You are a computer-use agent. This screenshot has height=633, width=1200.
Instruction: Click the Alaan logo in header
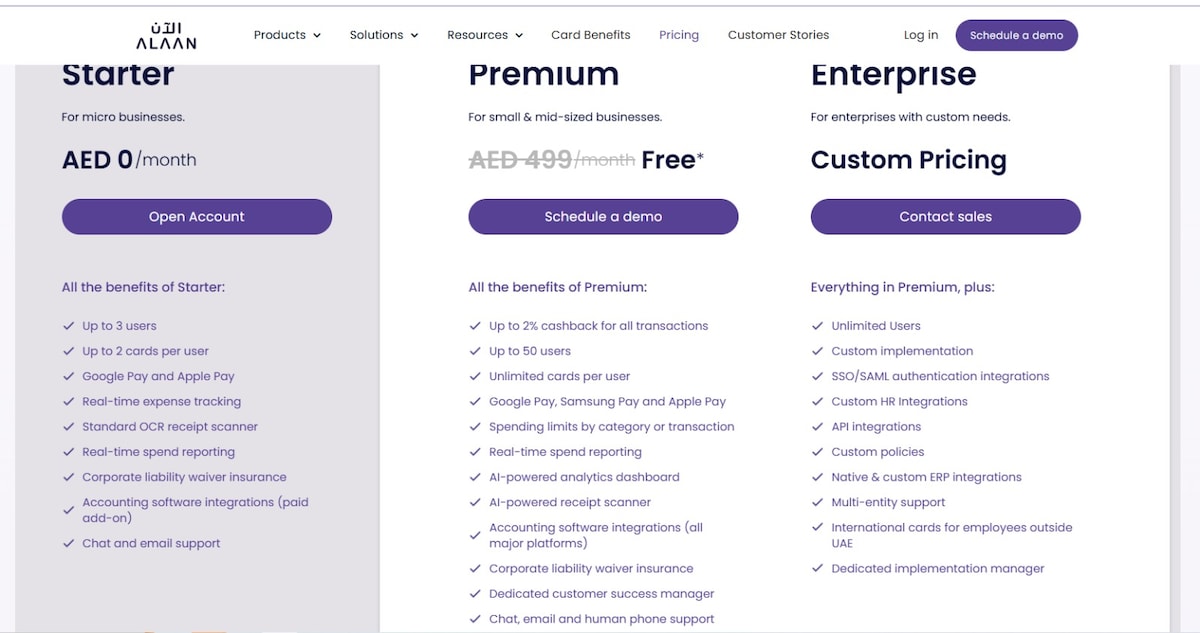click(x=166, y=35)
